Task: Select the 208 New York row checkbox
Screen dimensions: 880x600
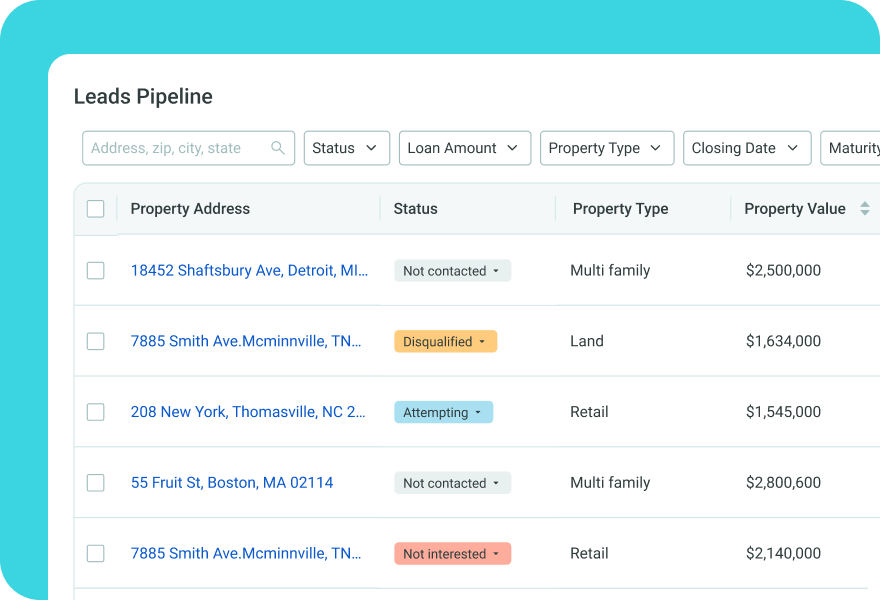Action: click(x=95, y=412)
